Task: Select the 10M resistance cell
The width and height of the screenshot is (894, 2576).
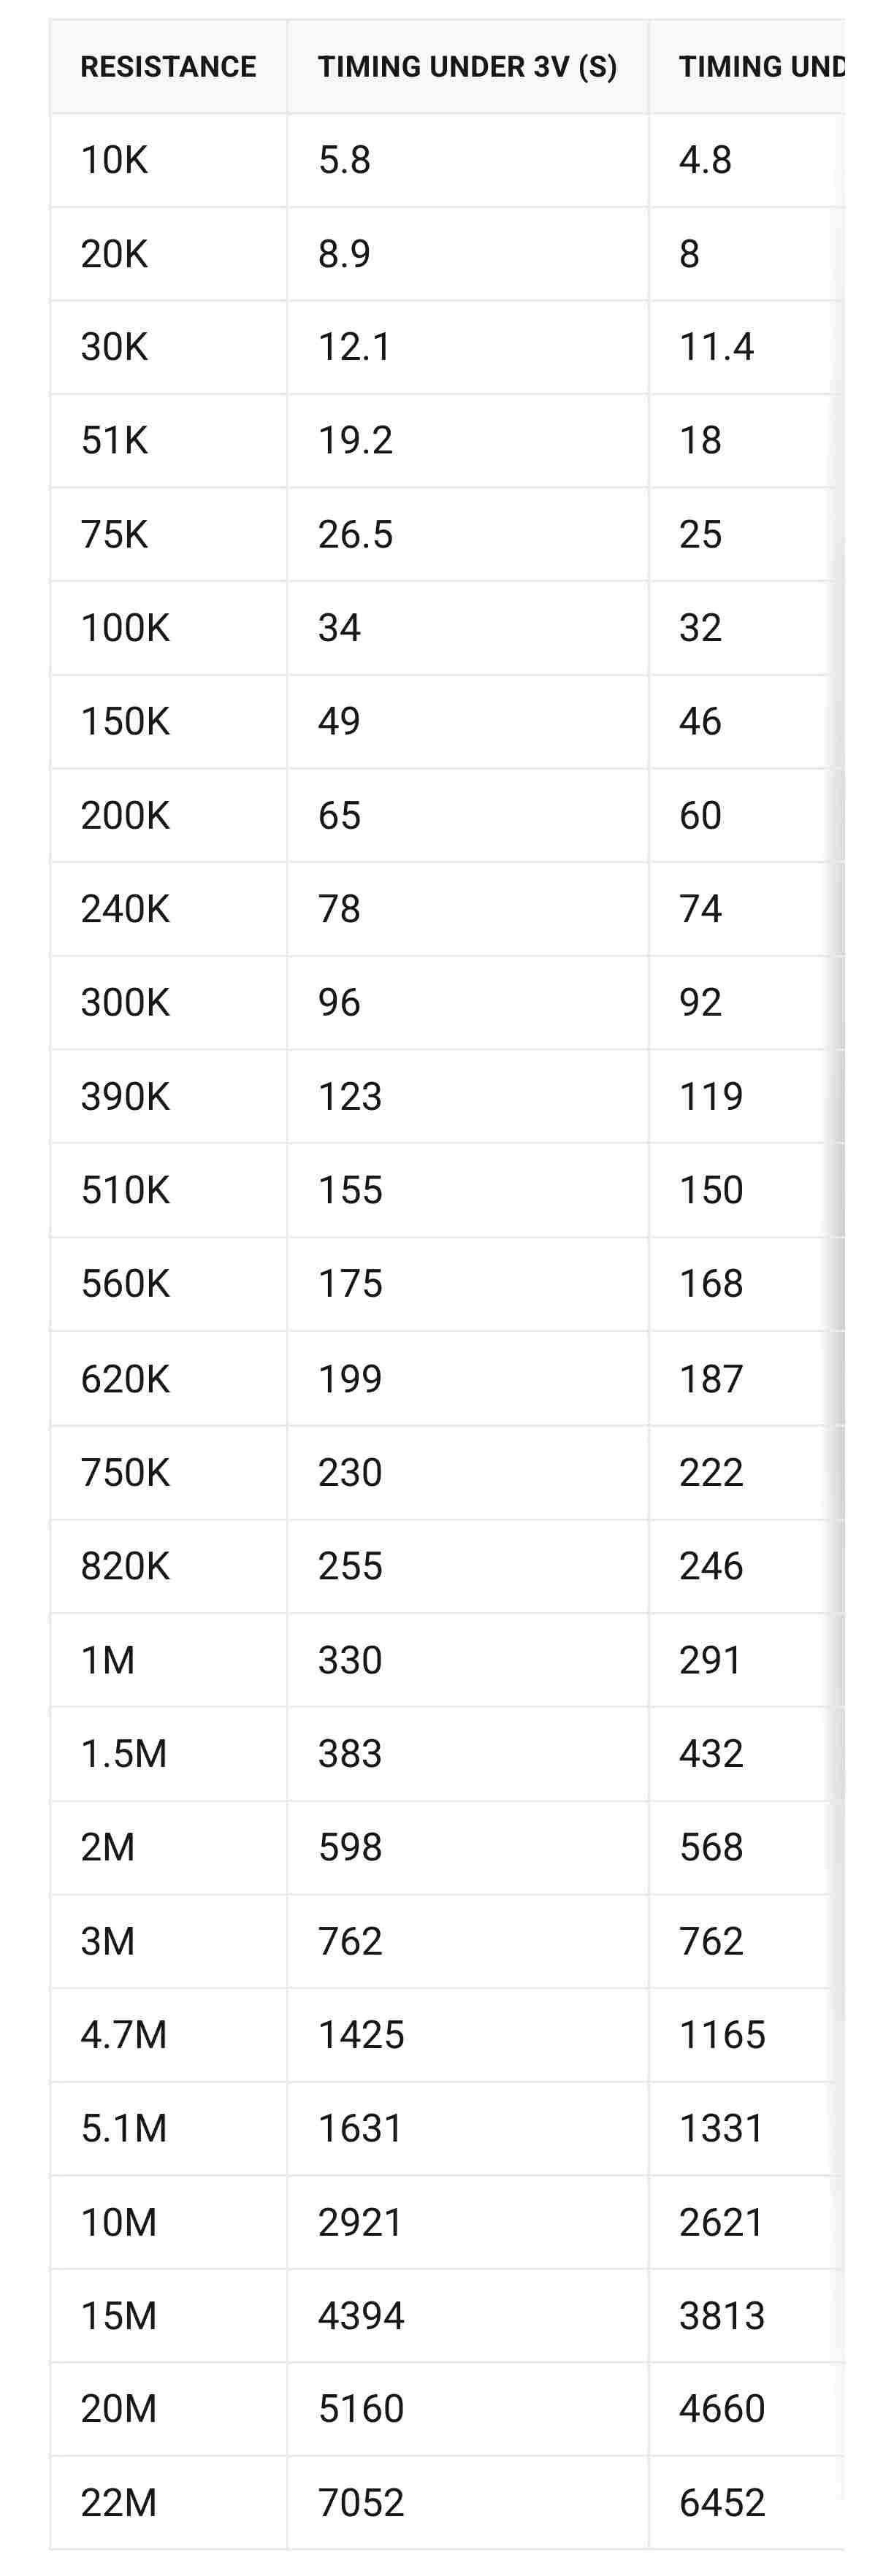Action: [x=168, y=2222]
